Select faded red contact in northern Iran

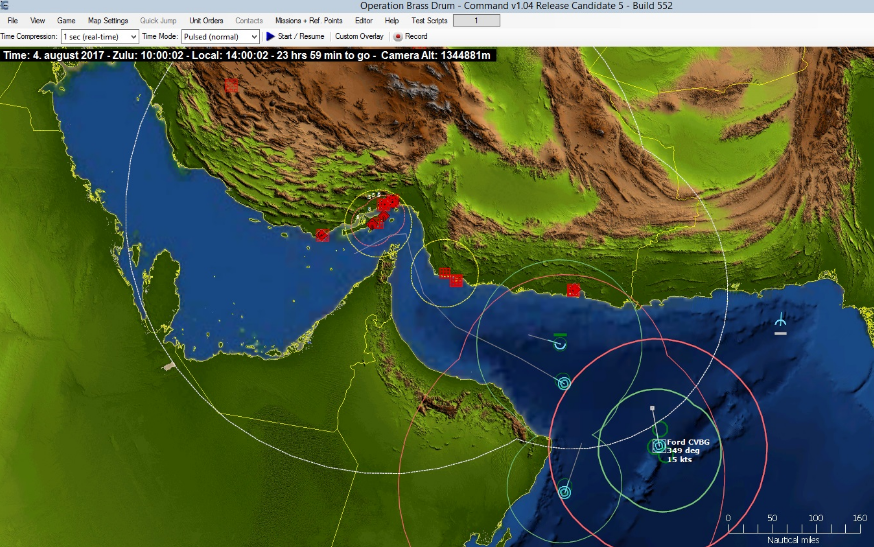coord(232,85)
